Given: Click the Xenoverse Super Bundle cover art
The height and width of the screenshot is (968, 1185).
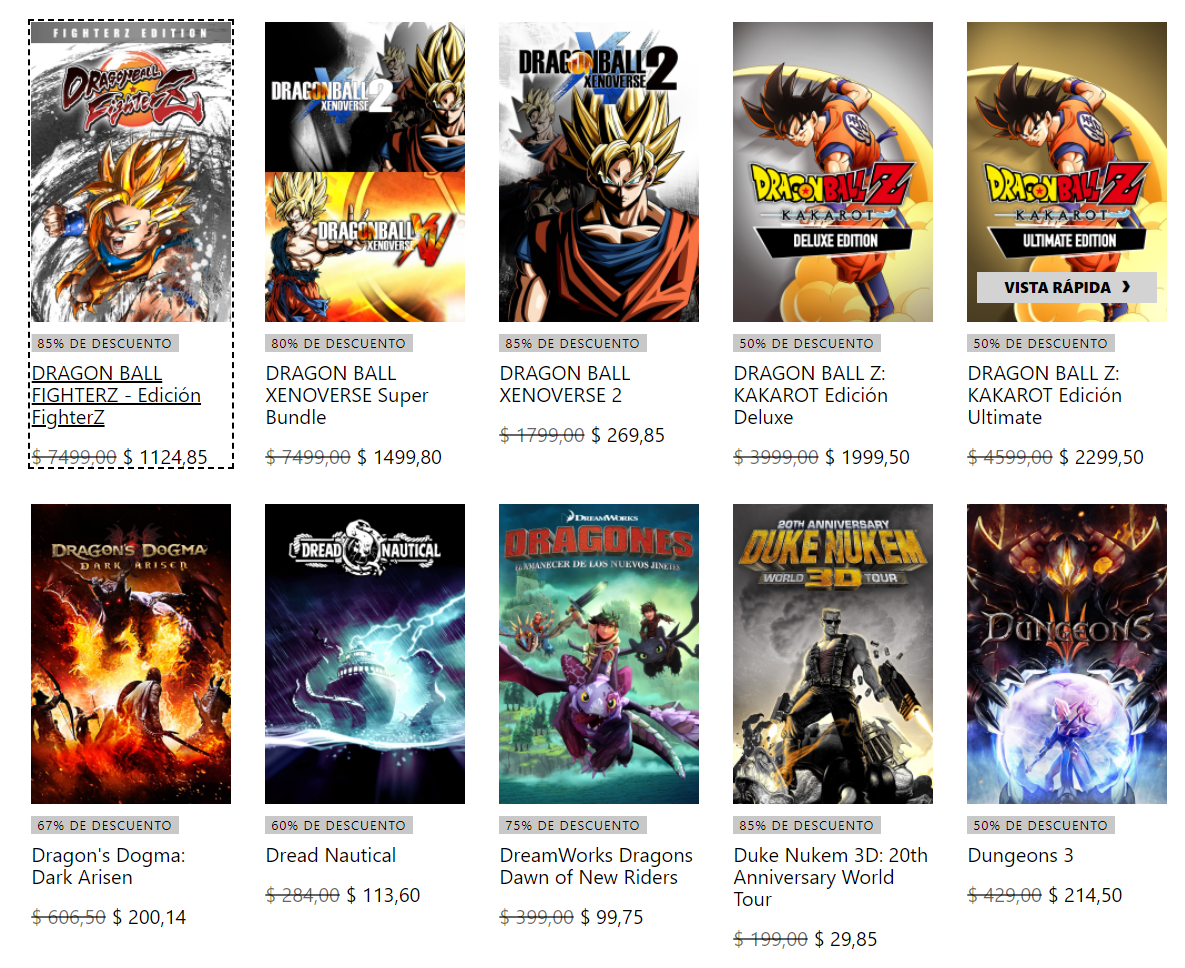Looking at the screenshot, I should [365, 172].
